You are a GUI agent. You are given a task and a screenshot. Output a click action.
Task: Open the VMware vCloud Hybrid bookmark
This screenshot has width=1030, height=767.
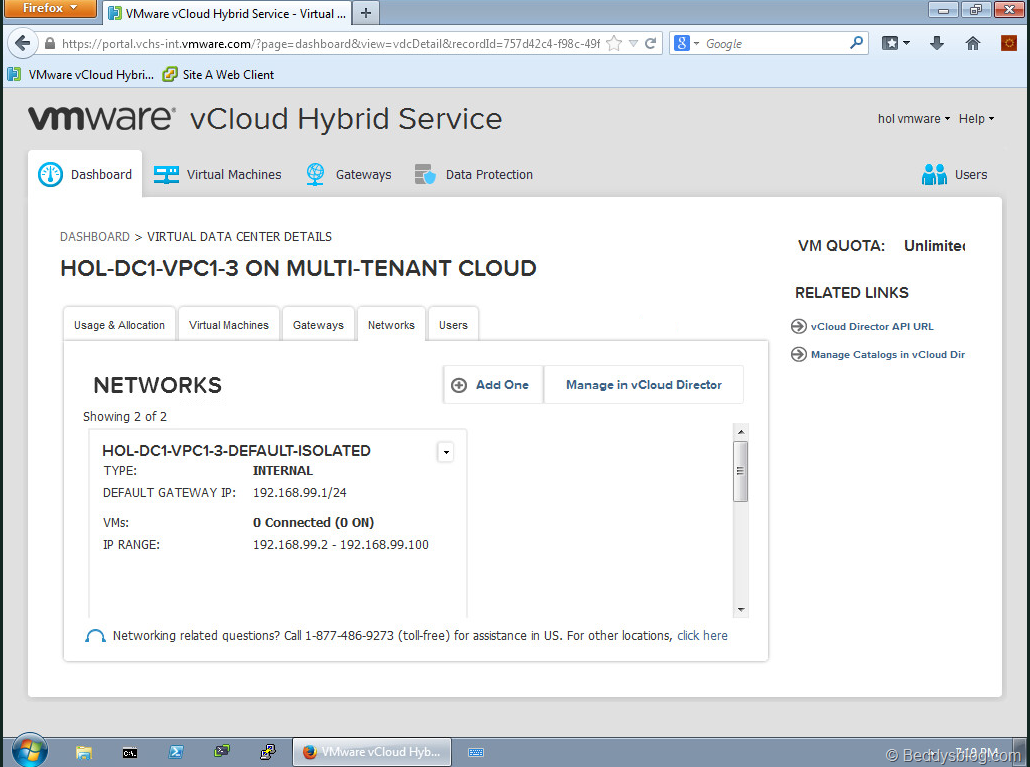(x=81, y=75)
